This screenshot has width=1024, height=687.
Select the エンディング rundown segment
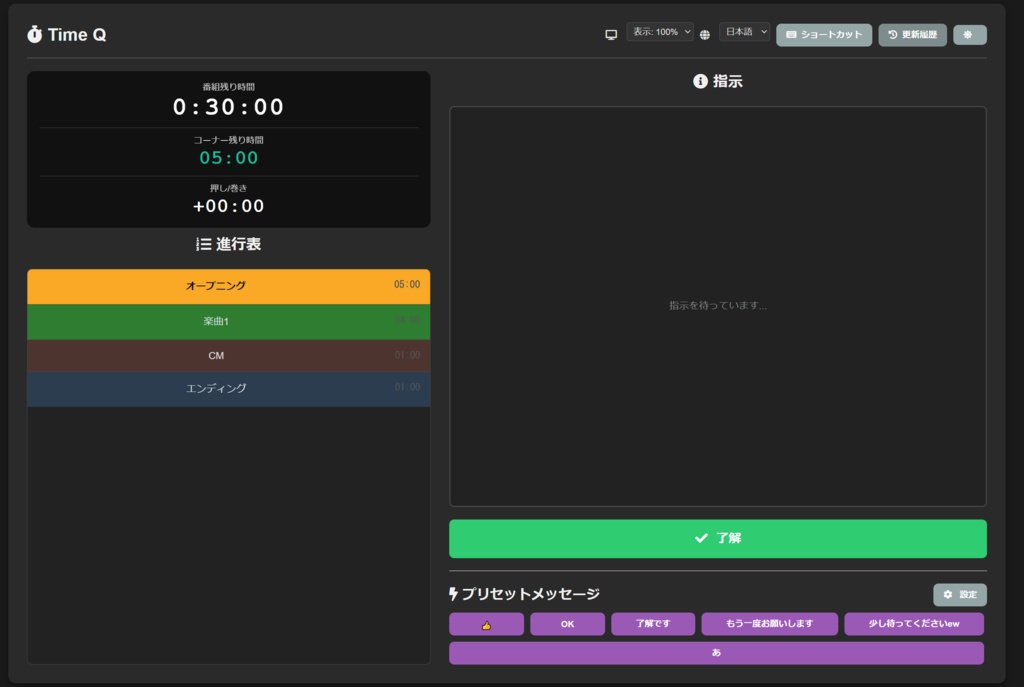[x=228, y=389]
